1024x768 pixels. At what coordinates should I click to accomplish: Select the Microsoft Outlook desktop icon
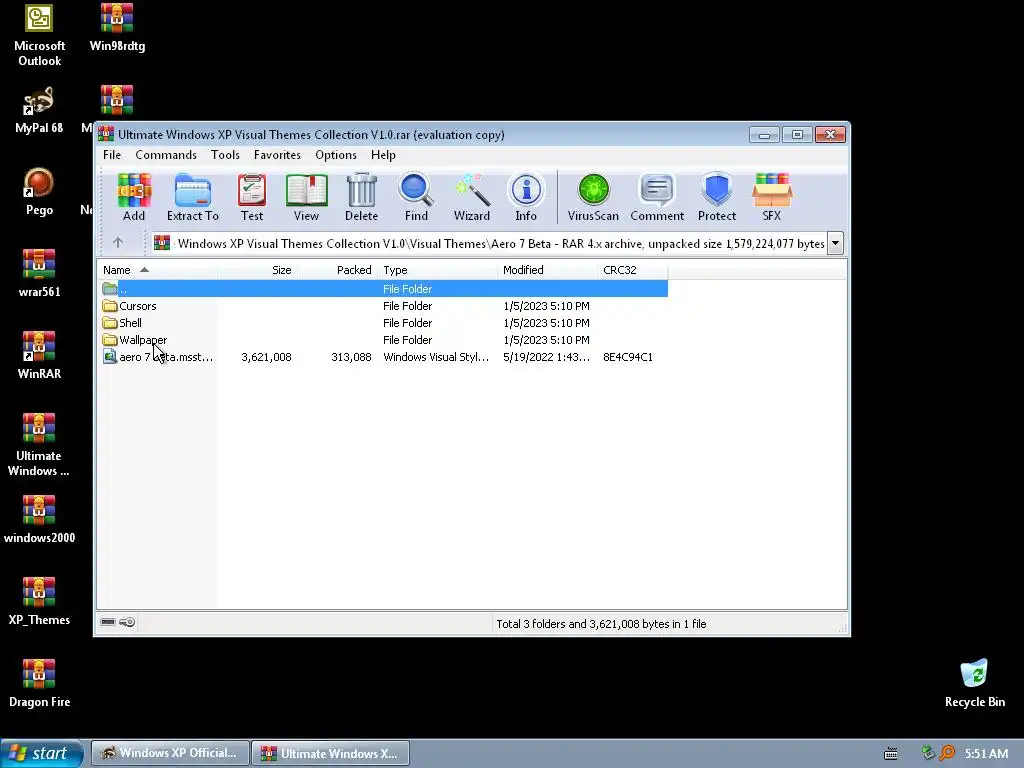click(x=39, y=35)
